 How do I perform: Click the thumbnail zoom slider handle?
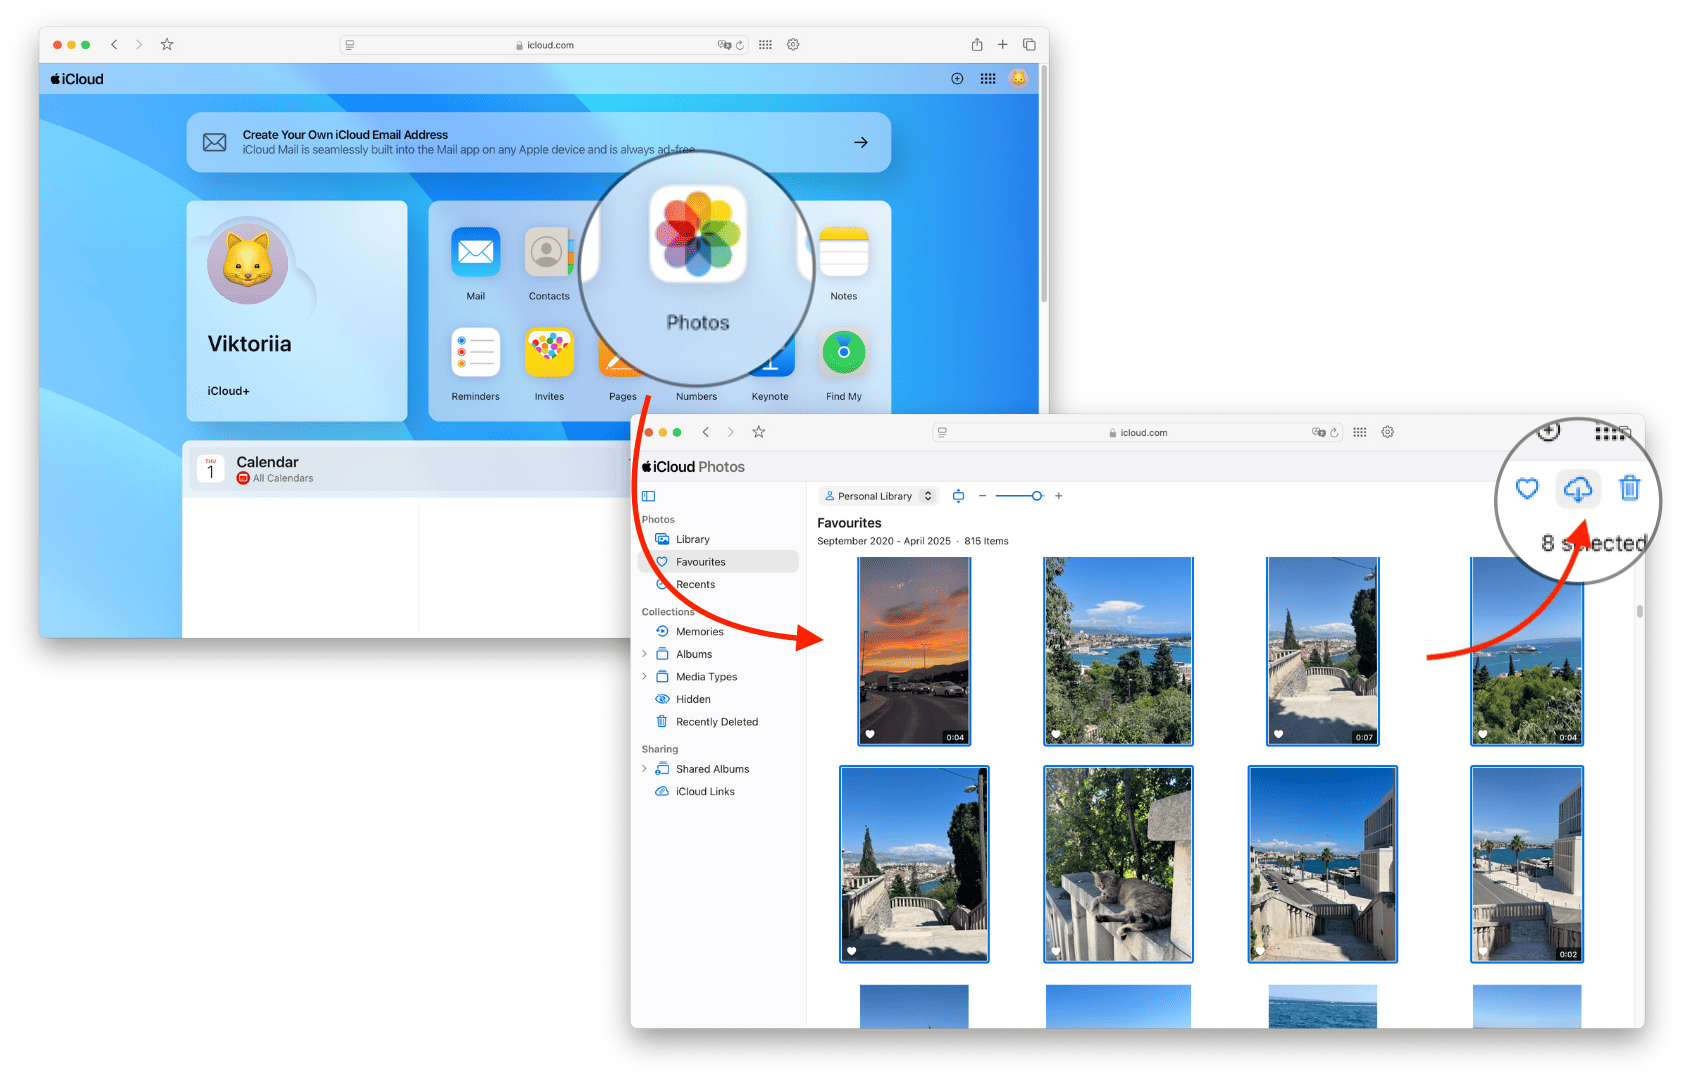click(1037, 496)
